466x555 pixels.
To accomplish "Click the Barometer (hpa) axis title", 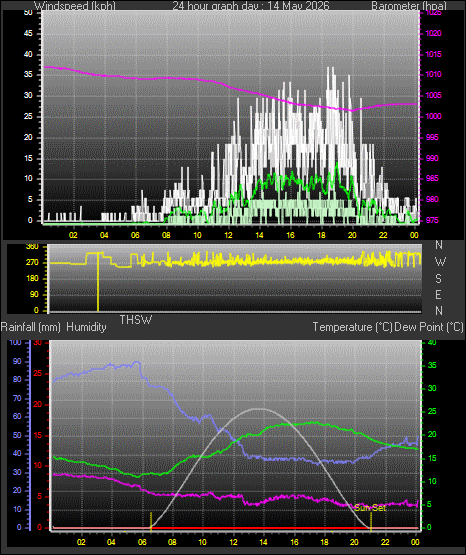I will (x=409, y=6).
